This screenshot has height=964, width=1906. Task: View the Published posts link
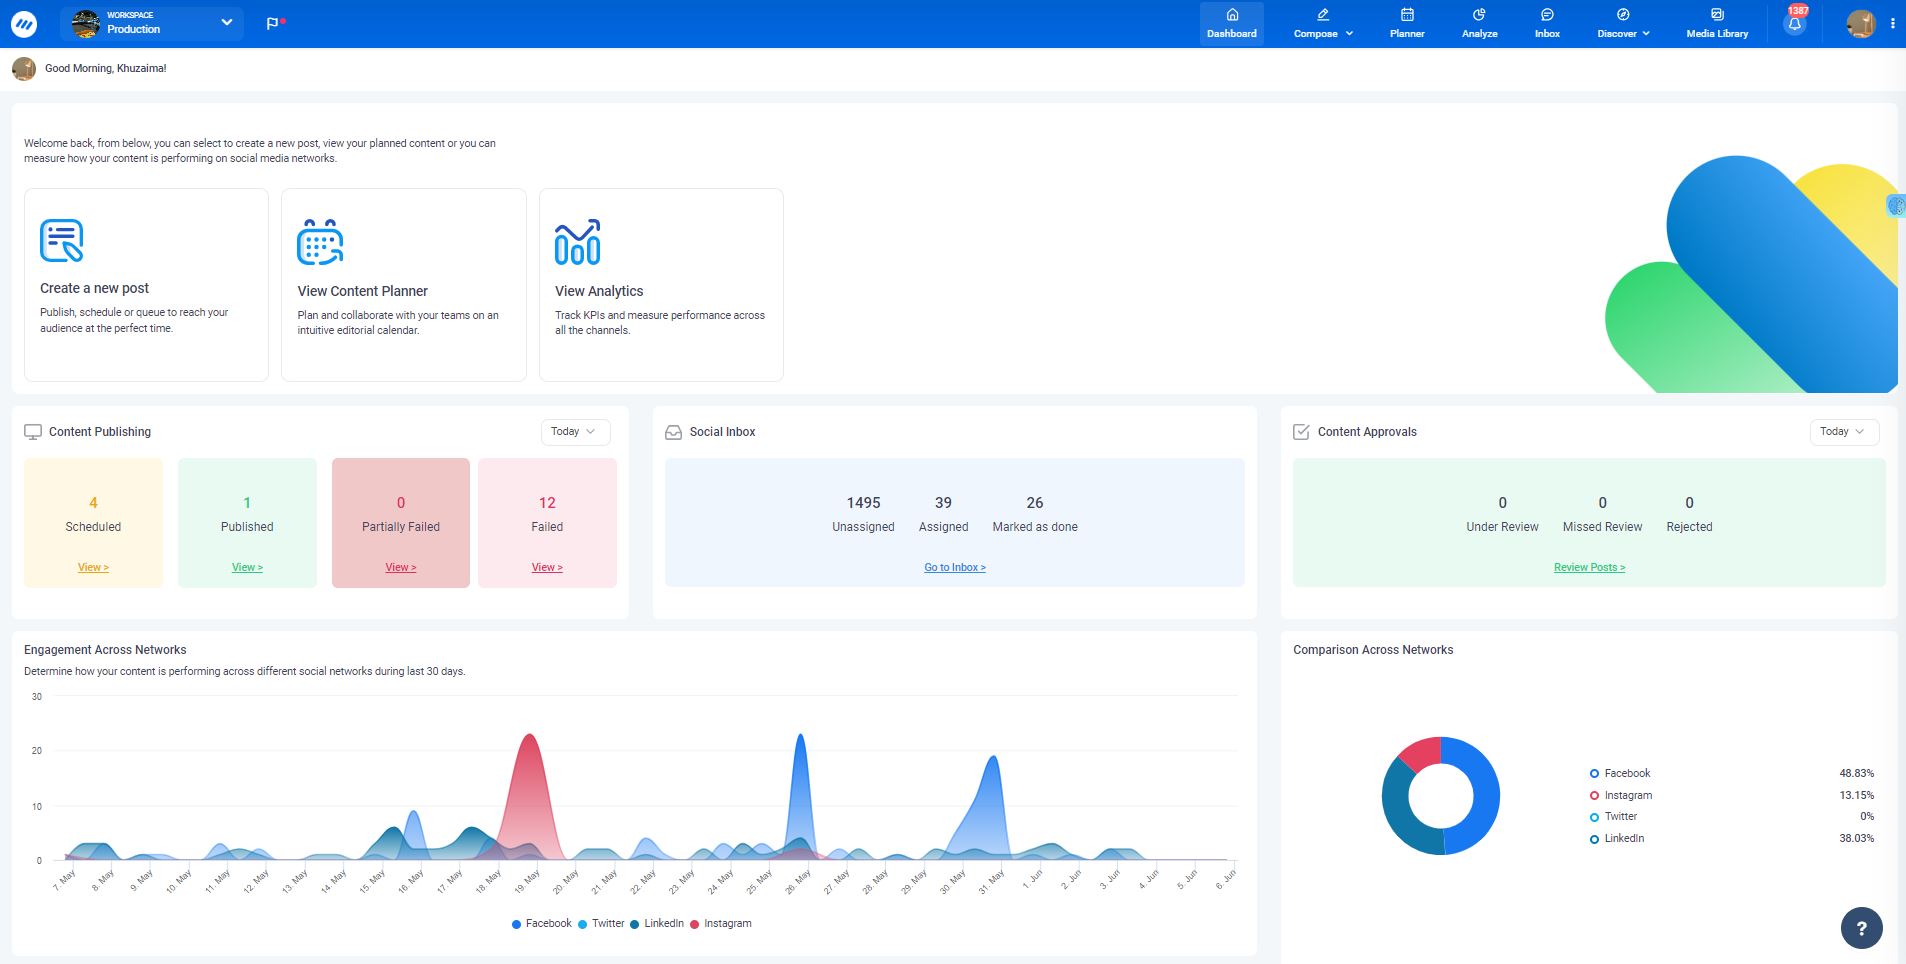click(247, 567)
